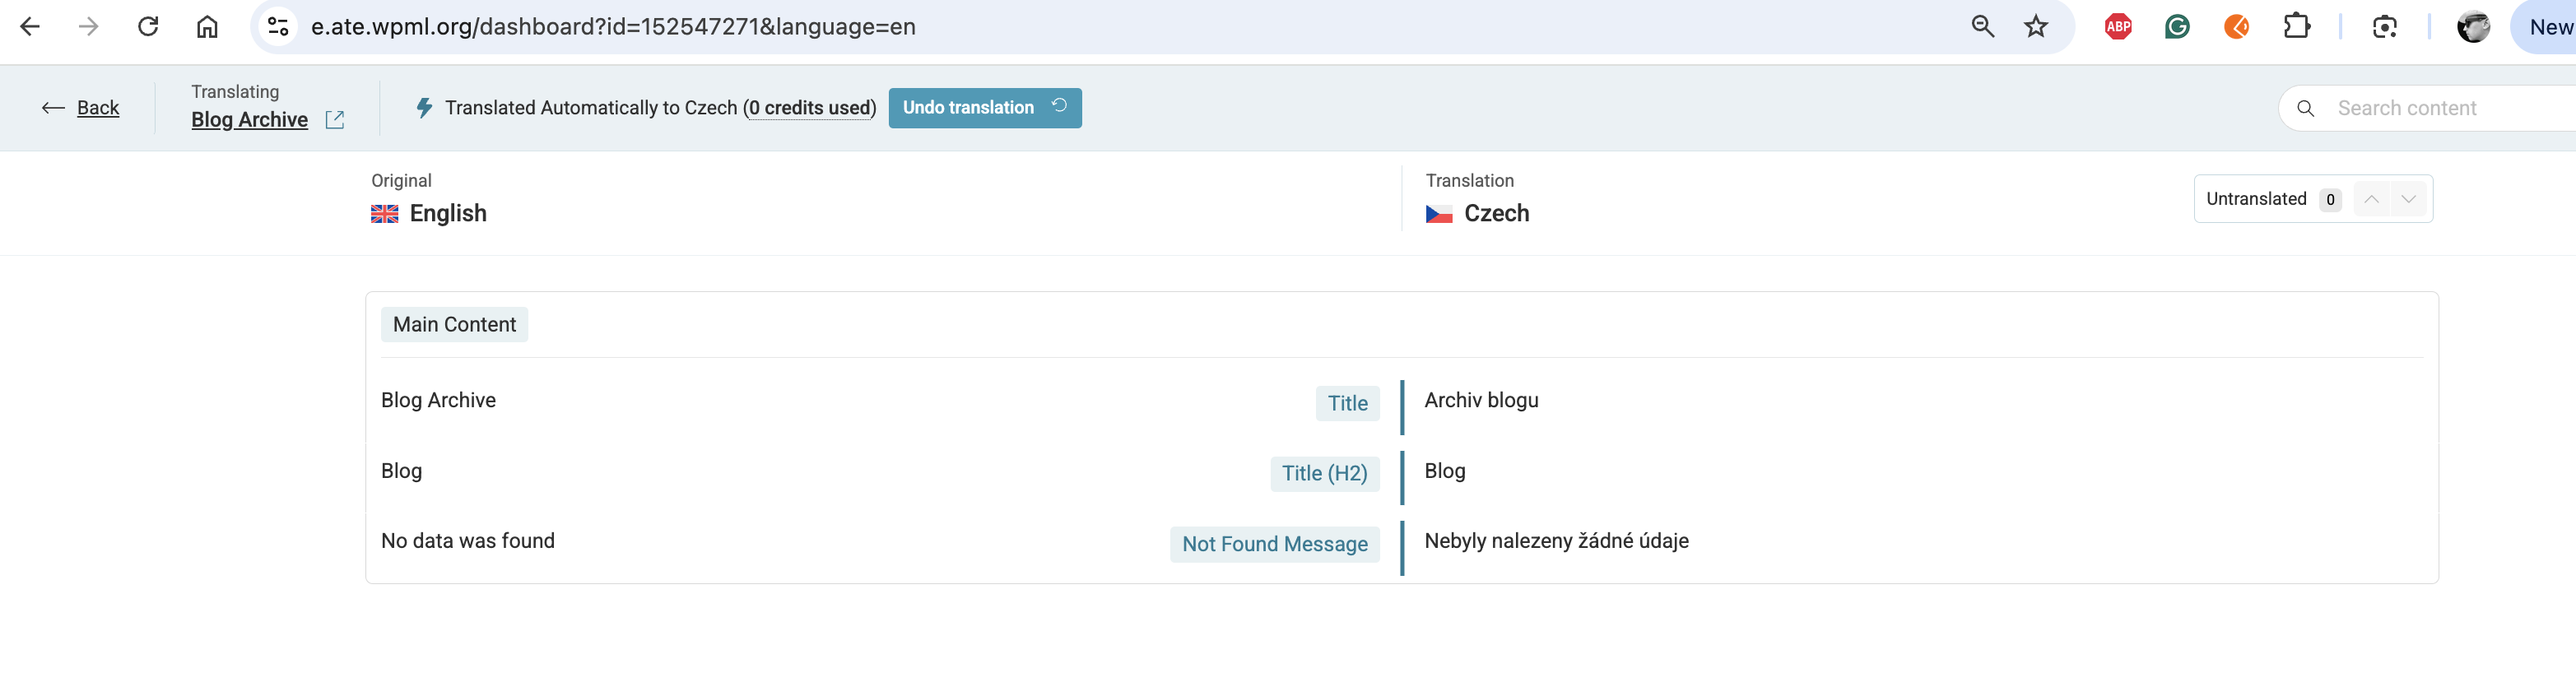Image resolution: width=2576 pixels, height=696 pixels.
Task: Open the Blog Archive page link
Action: [249, 120]
